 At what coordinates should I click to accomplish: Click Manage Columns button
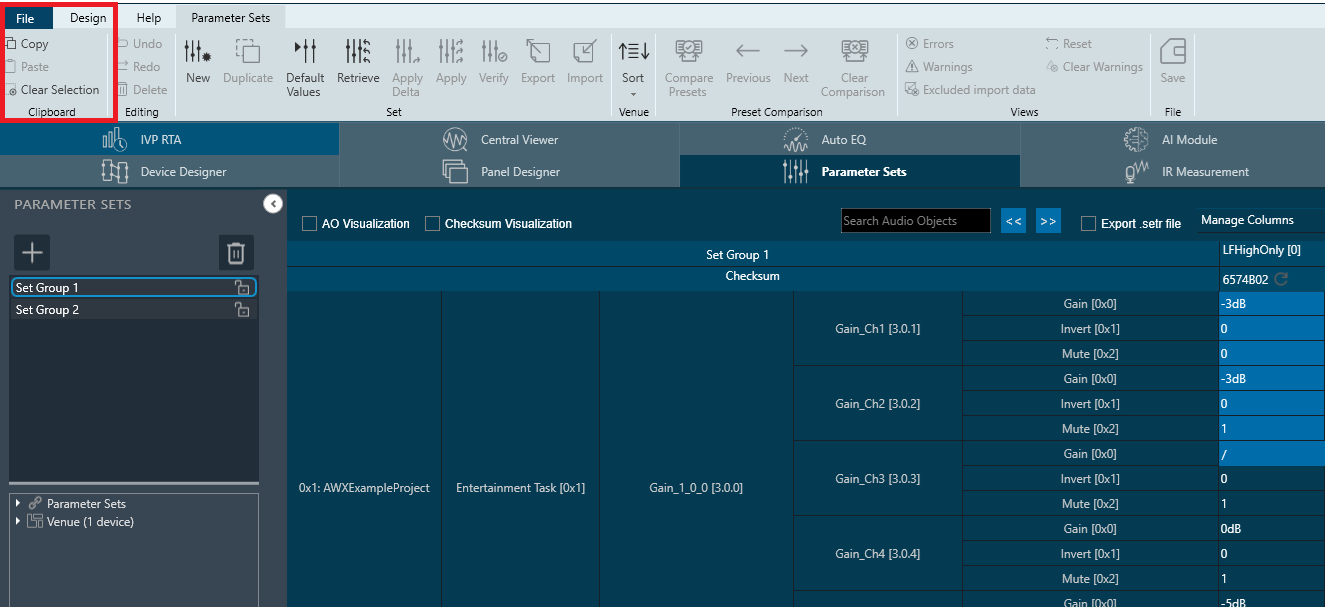1247,220
